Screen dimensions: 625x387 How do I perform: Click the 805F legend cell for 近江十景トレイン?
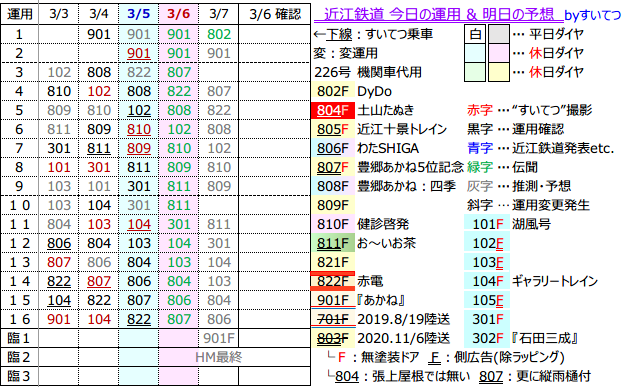coord(333,129)
